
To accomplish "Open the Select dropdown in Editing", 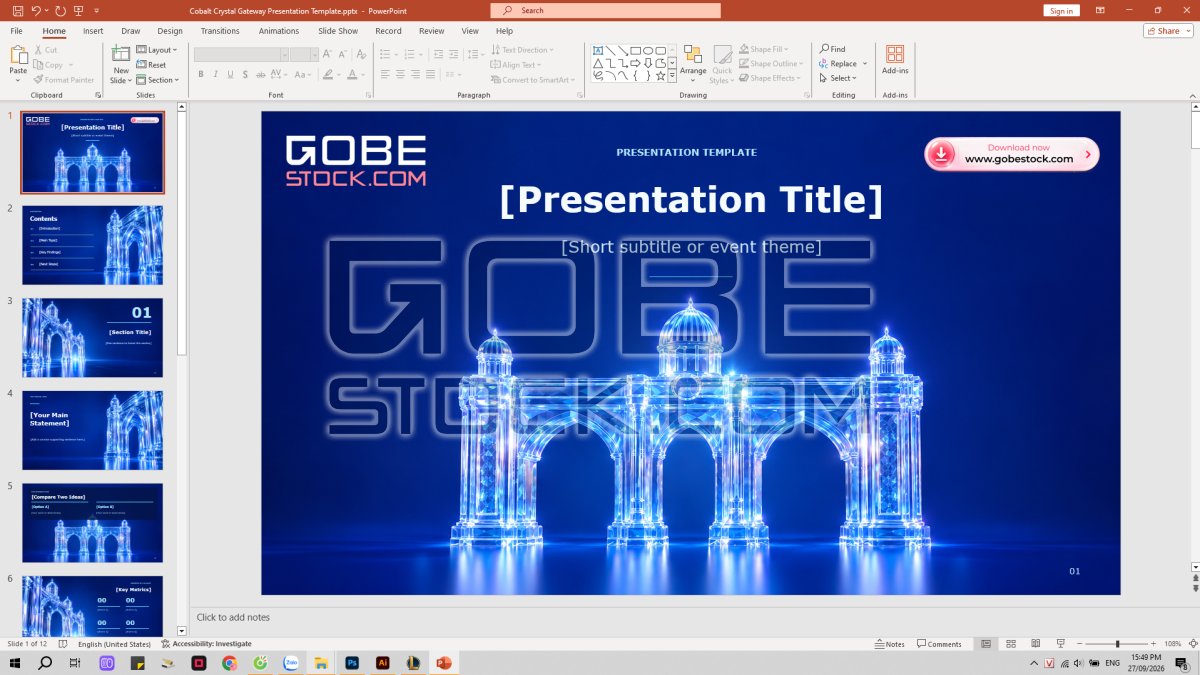I will 838,78.
